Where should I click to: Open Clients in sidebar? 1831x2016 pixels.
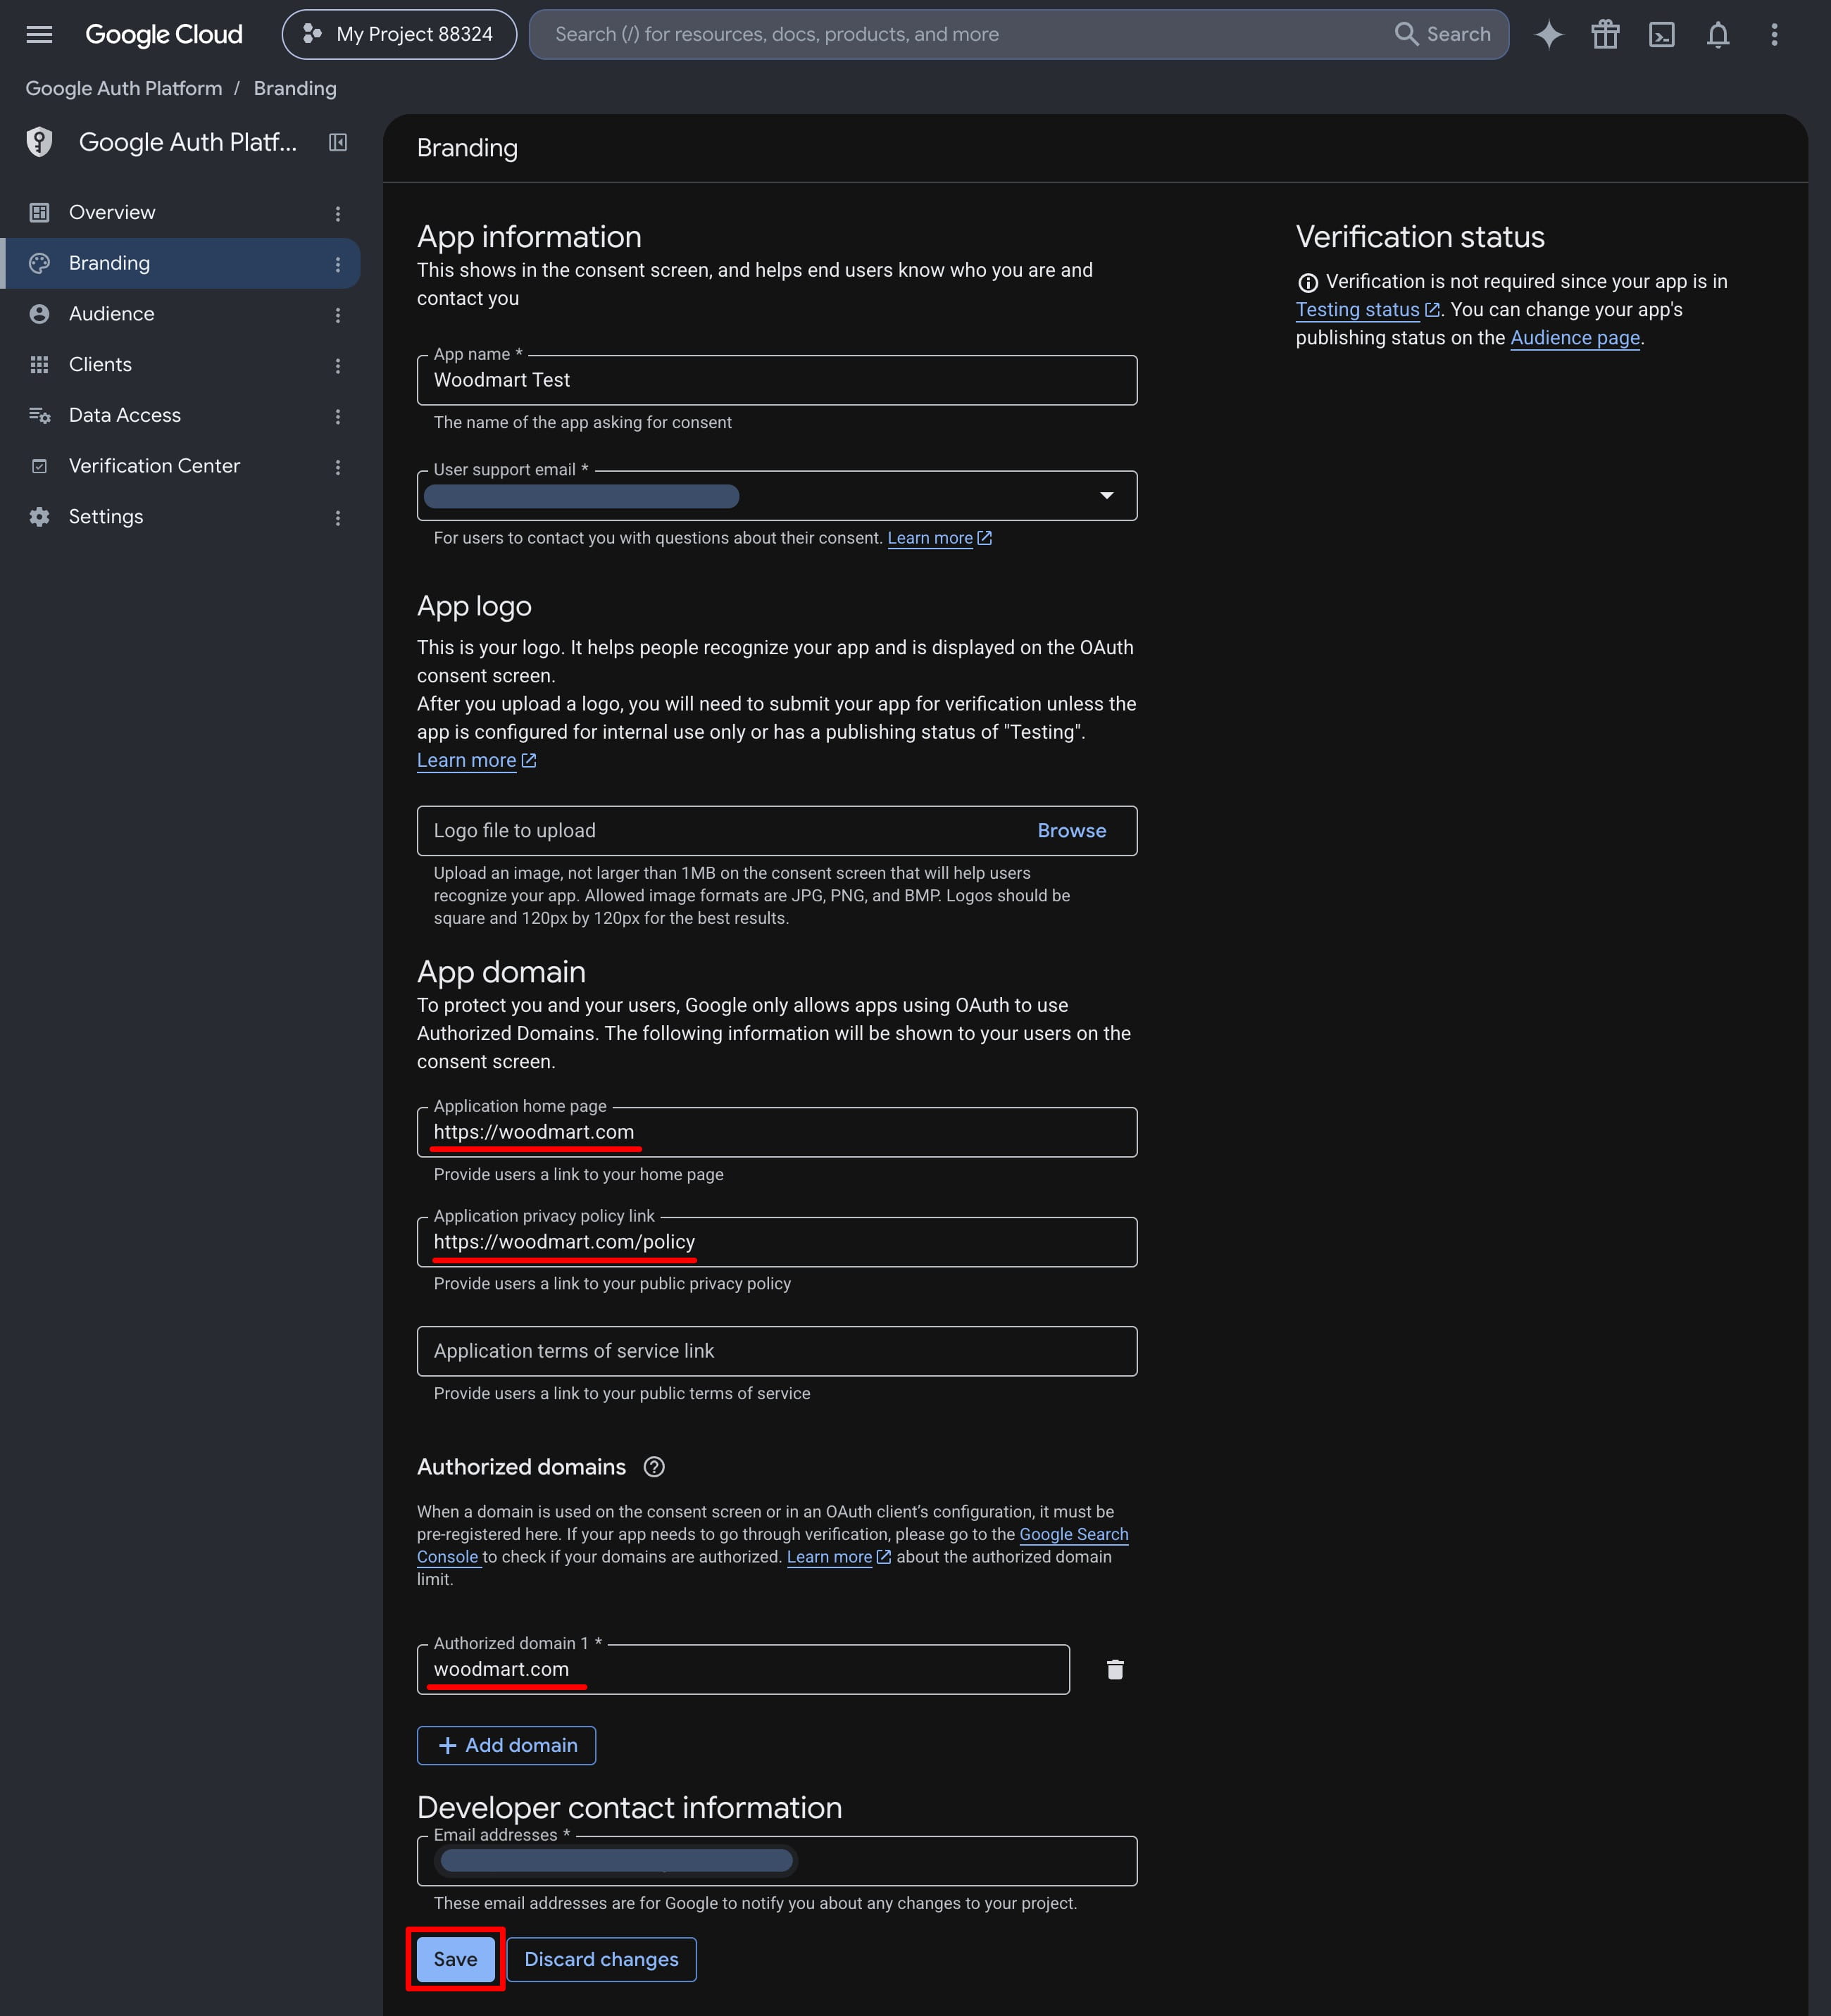180,364
